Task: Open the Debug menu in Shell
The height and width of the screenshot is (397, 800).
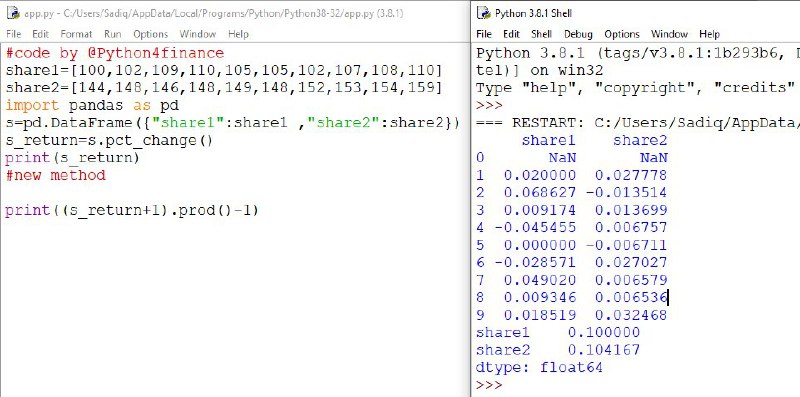Action: [578, 34]
